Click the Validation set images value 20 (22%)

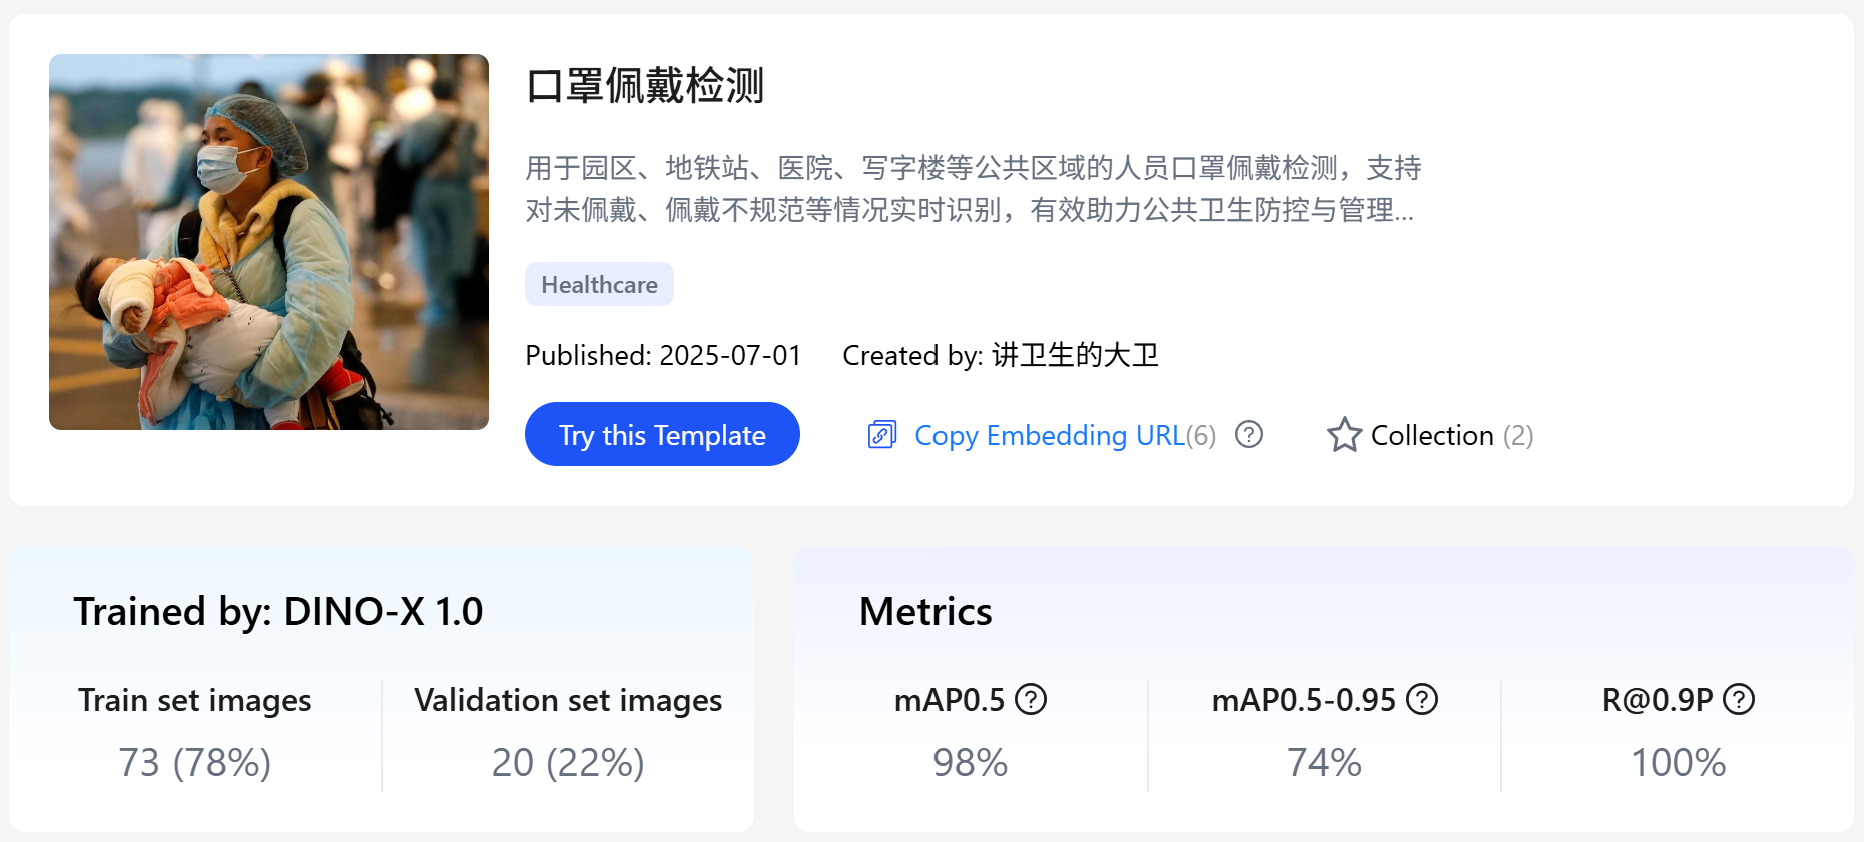click(568, 762)
